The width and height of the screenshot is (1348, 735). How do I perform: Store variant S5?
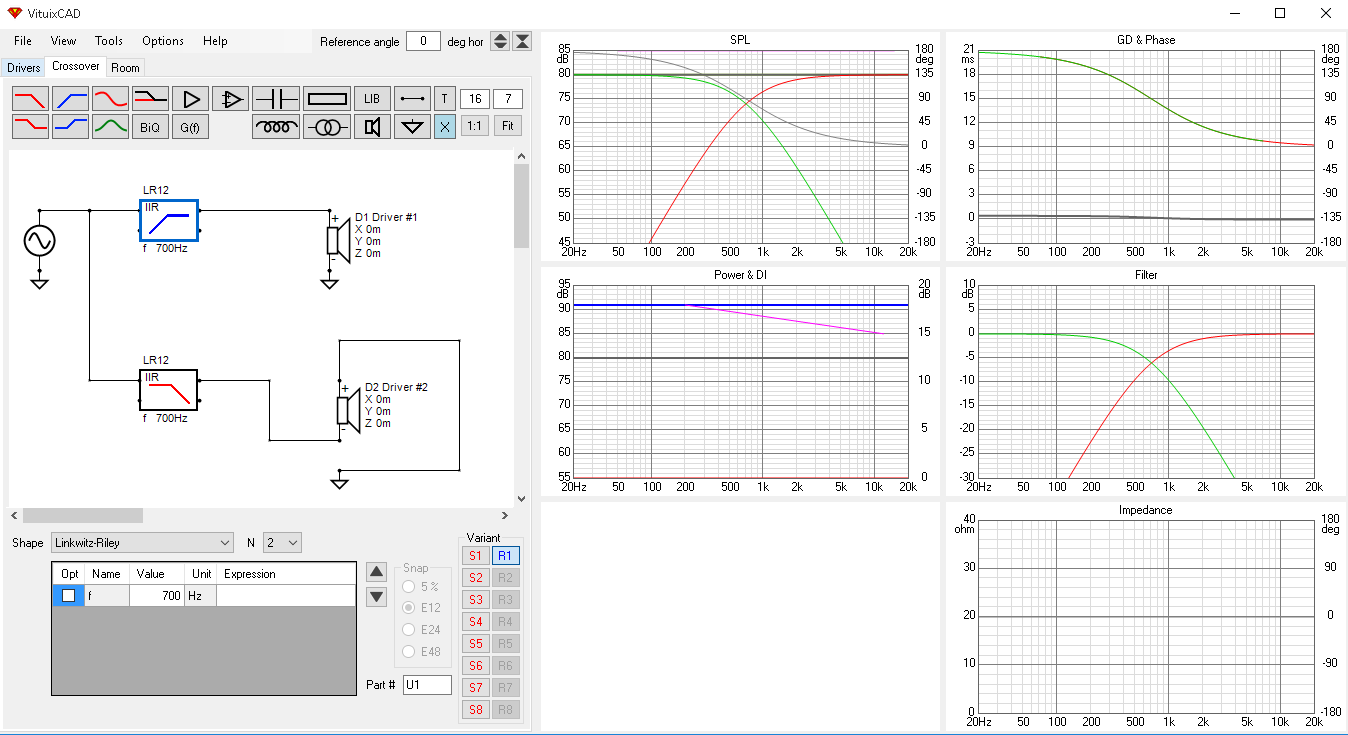pyautogui.click(x=475, y=643)
